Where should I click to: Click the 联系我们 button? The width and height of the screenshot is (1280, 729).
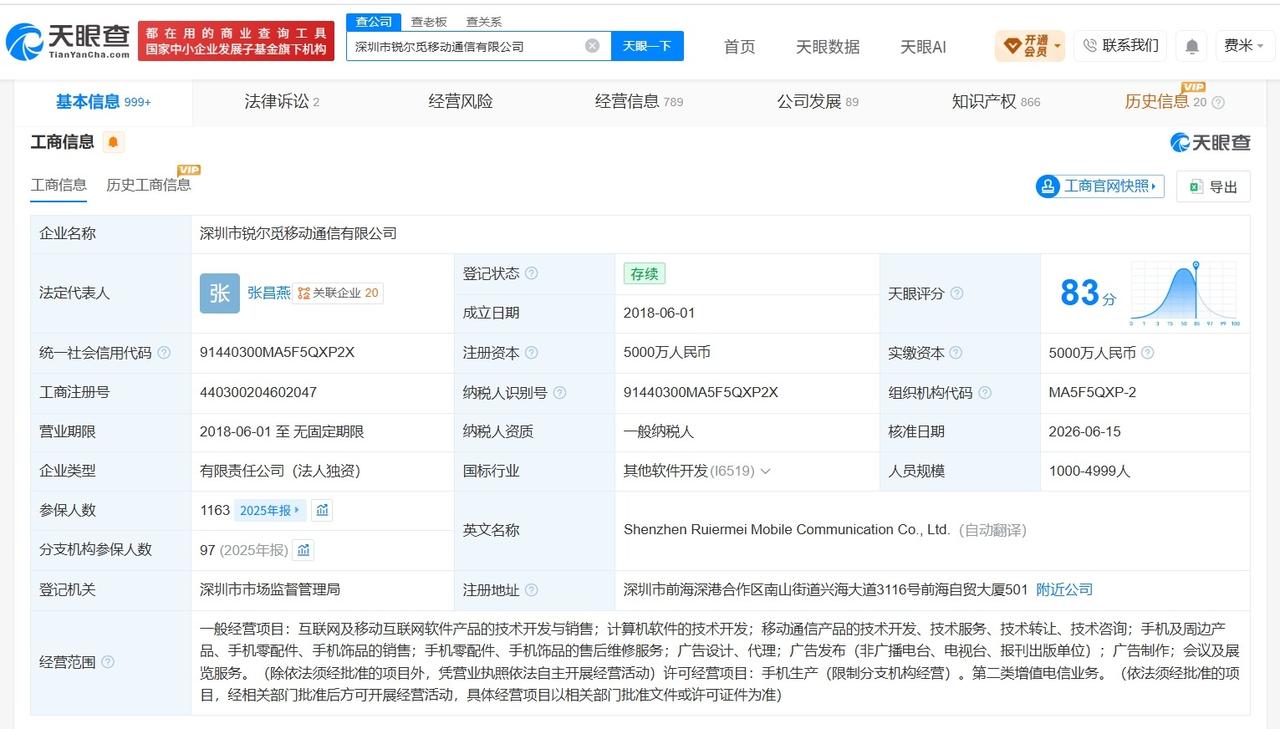[x=1121, y=46]
